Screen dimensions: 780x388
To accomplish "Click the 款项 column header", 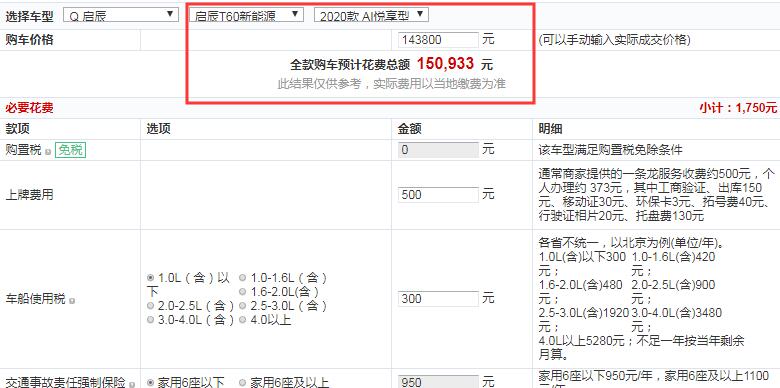I will pyautogui.click(x=17, y=129).
